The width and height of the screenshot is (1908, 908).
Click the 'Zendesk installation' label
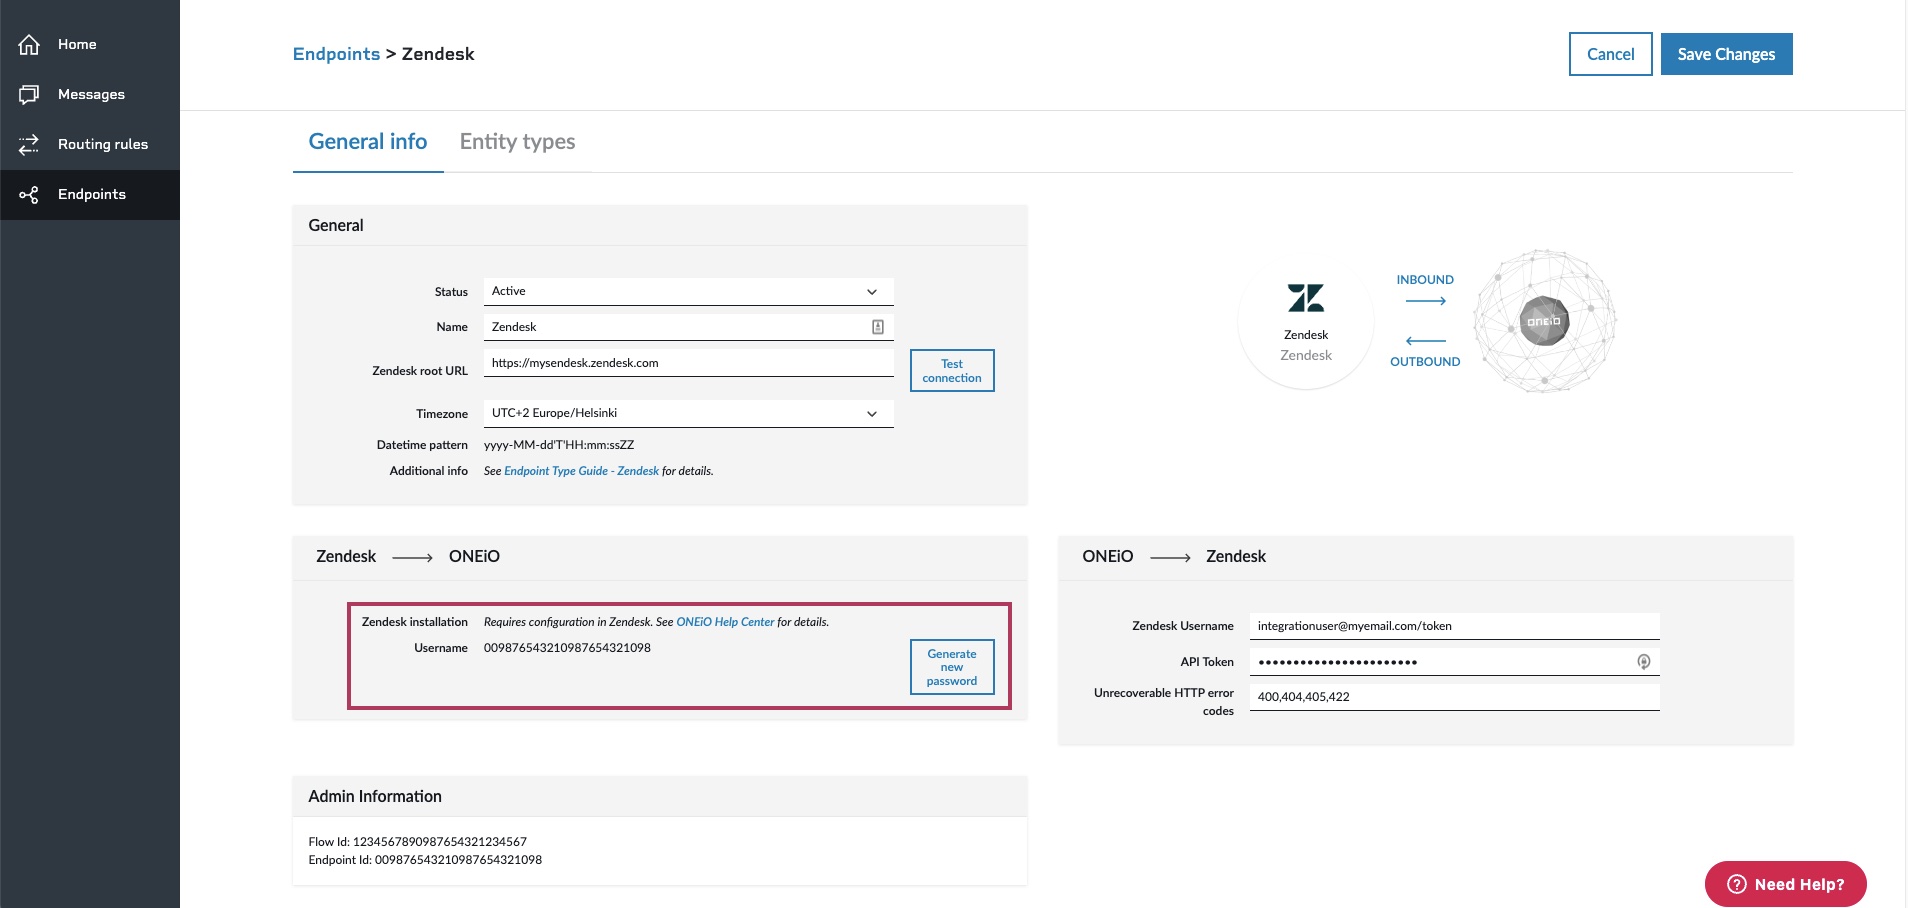(x=415, y=622)
